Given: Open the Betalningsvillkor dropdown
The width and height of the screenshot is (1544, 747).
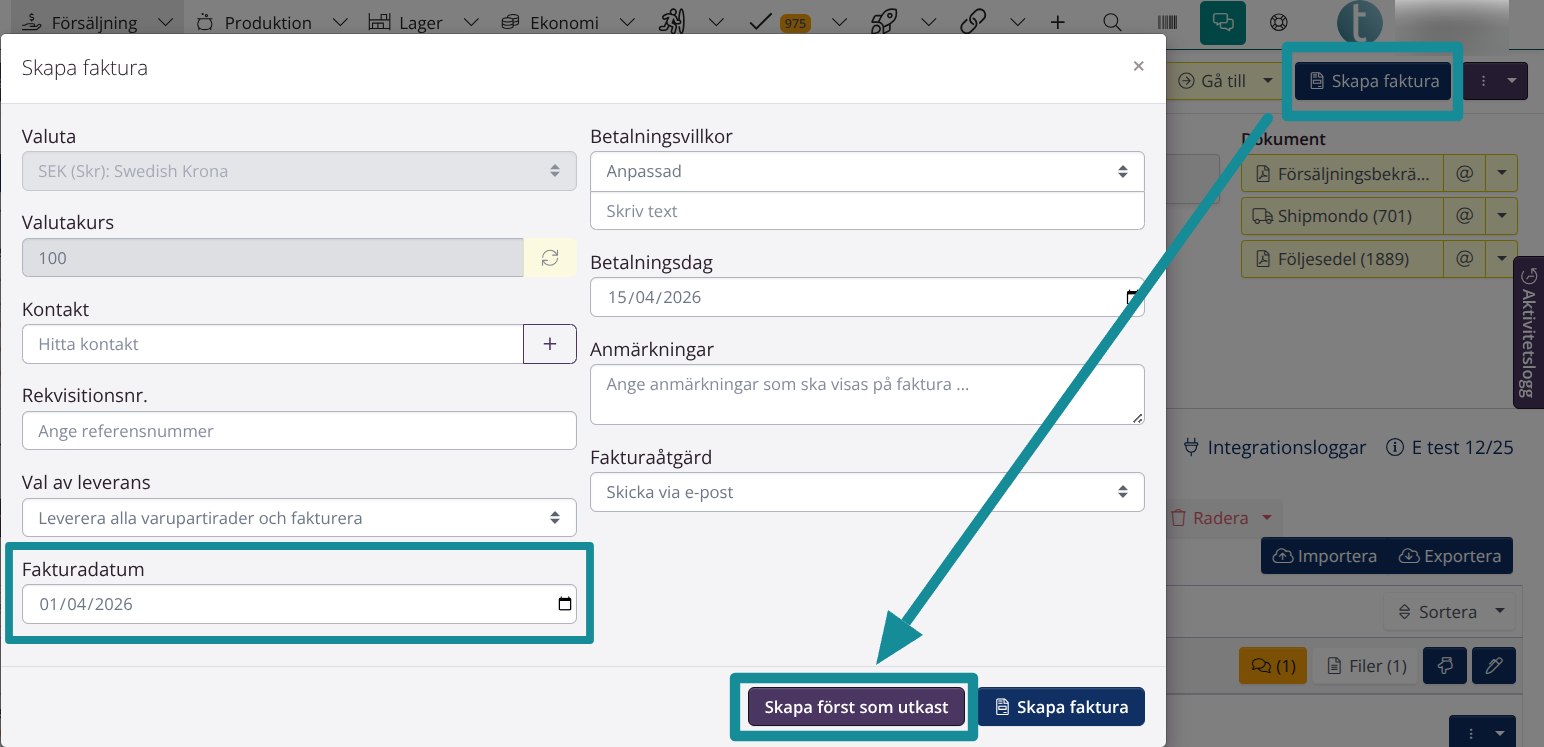Looking at the screenshot, I should [x=867, y=171].
